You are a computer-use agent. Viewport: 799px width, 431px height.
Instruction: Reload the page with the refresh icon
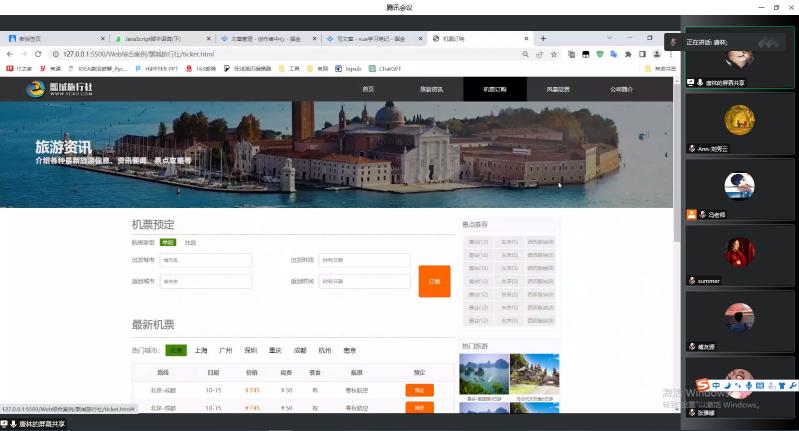[37, 53]
